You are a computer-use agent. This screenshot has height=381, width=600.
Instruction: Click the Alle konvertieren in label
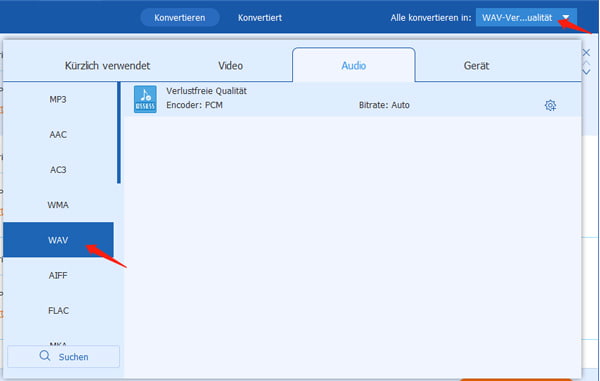click(431, 18)
